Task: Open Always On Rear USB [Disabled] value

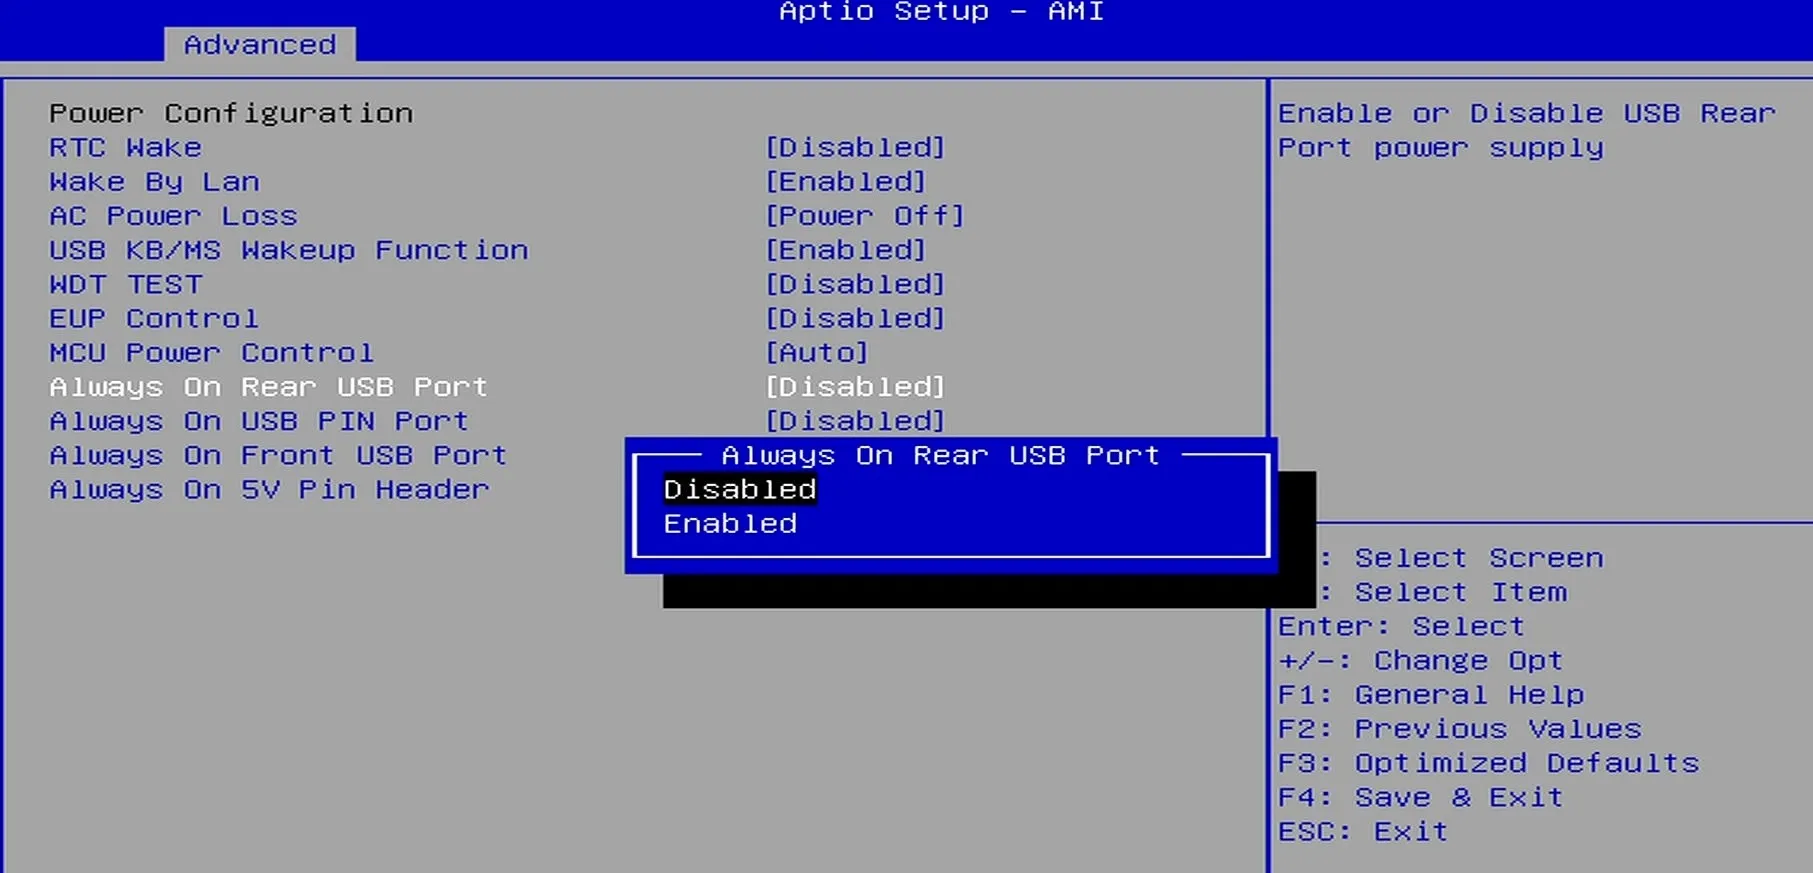Action: [x=855, y=387]
